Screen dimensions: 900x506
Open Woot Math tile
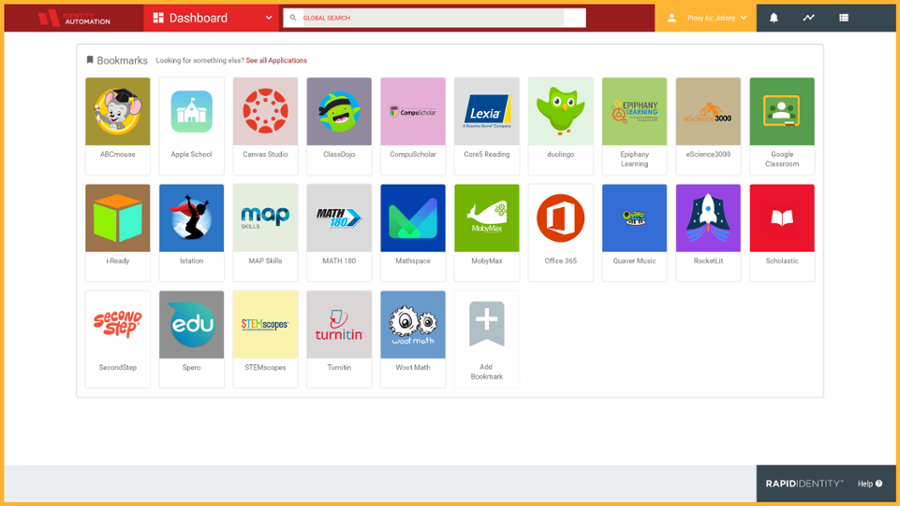[x=413, y=339]
